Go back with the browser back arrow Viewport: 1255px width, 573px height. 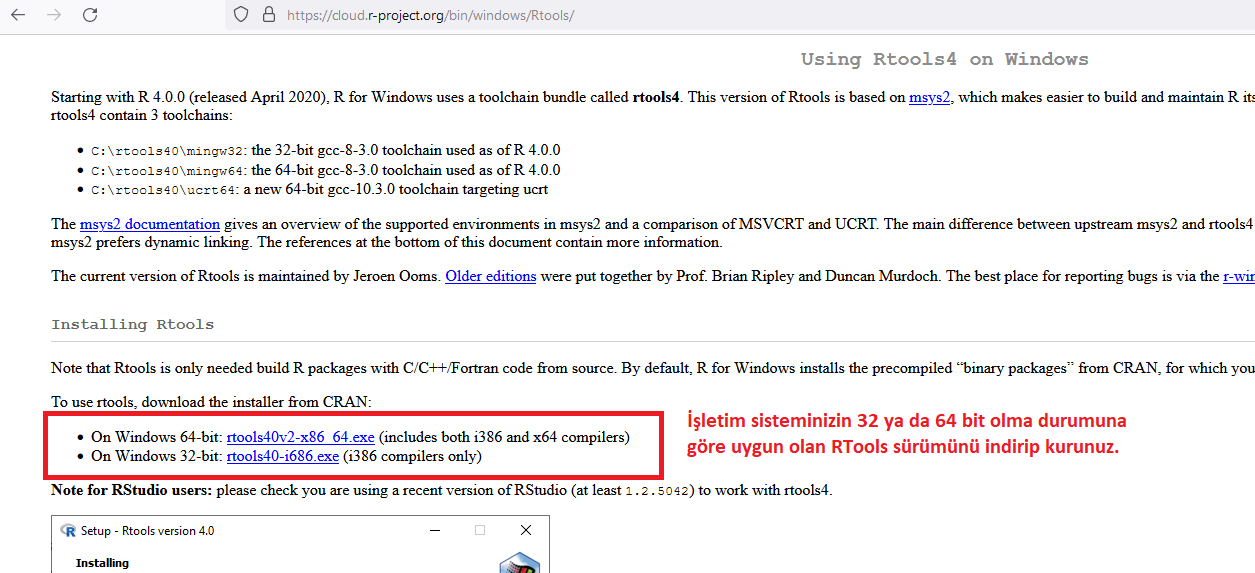pyautogui.click(x=18, y=15)
